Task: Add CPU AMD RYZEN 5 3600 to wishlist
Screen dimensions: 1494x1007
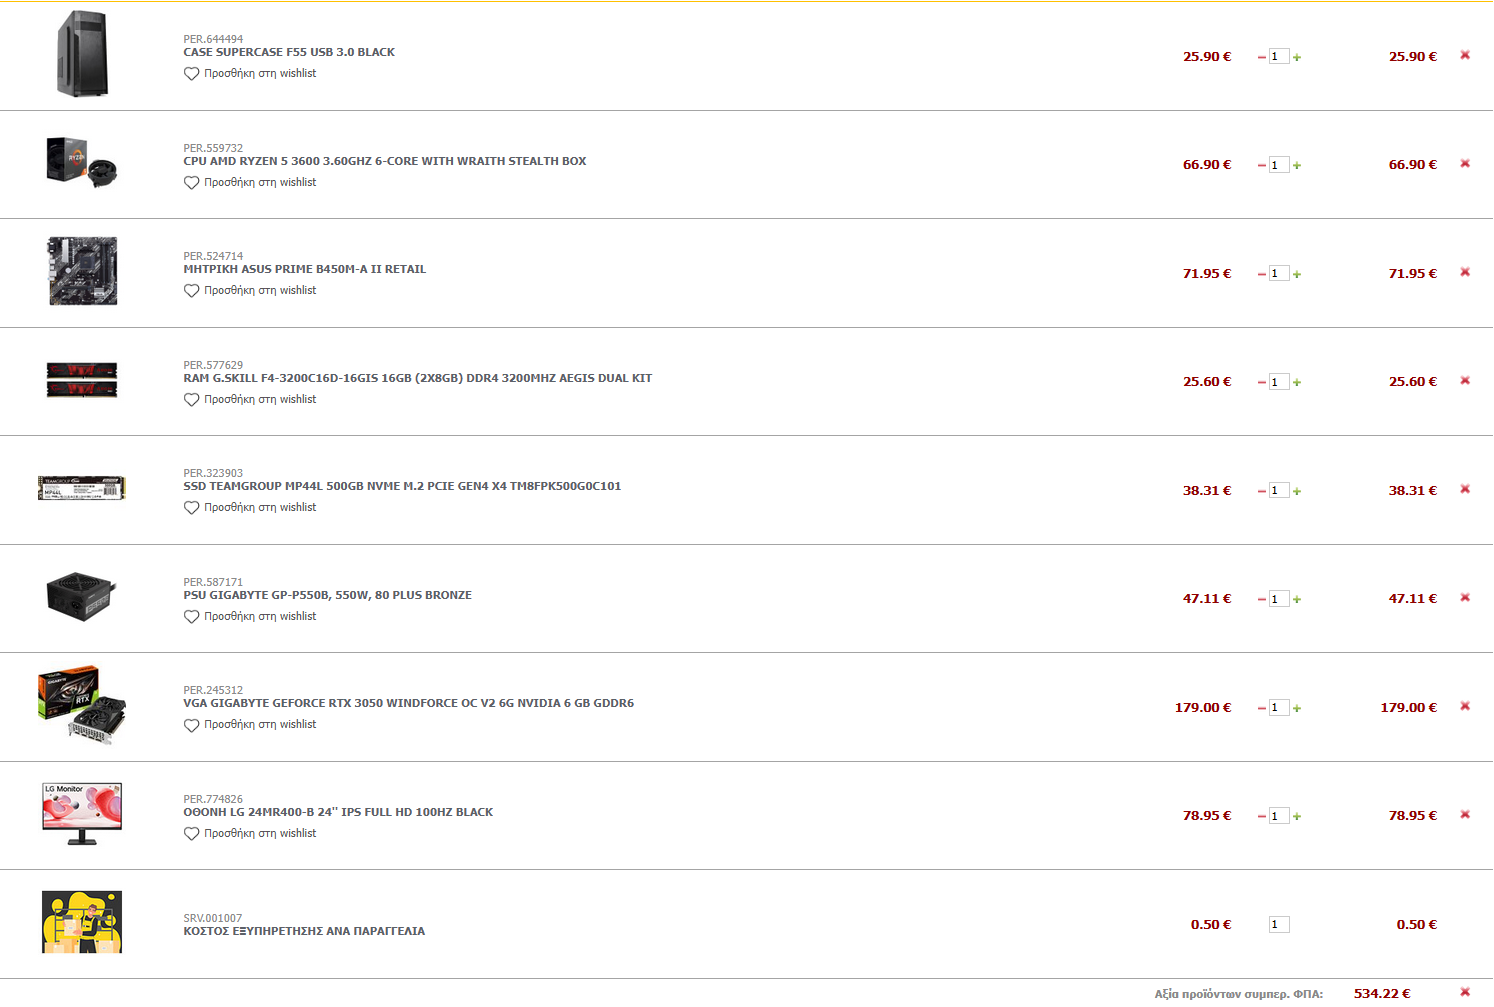Action: tap(250, 182)
